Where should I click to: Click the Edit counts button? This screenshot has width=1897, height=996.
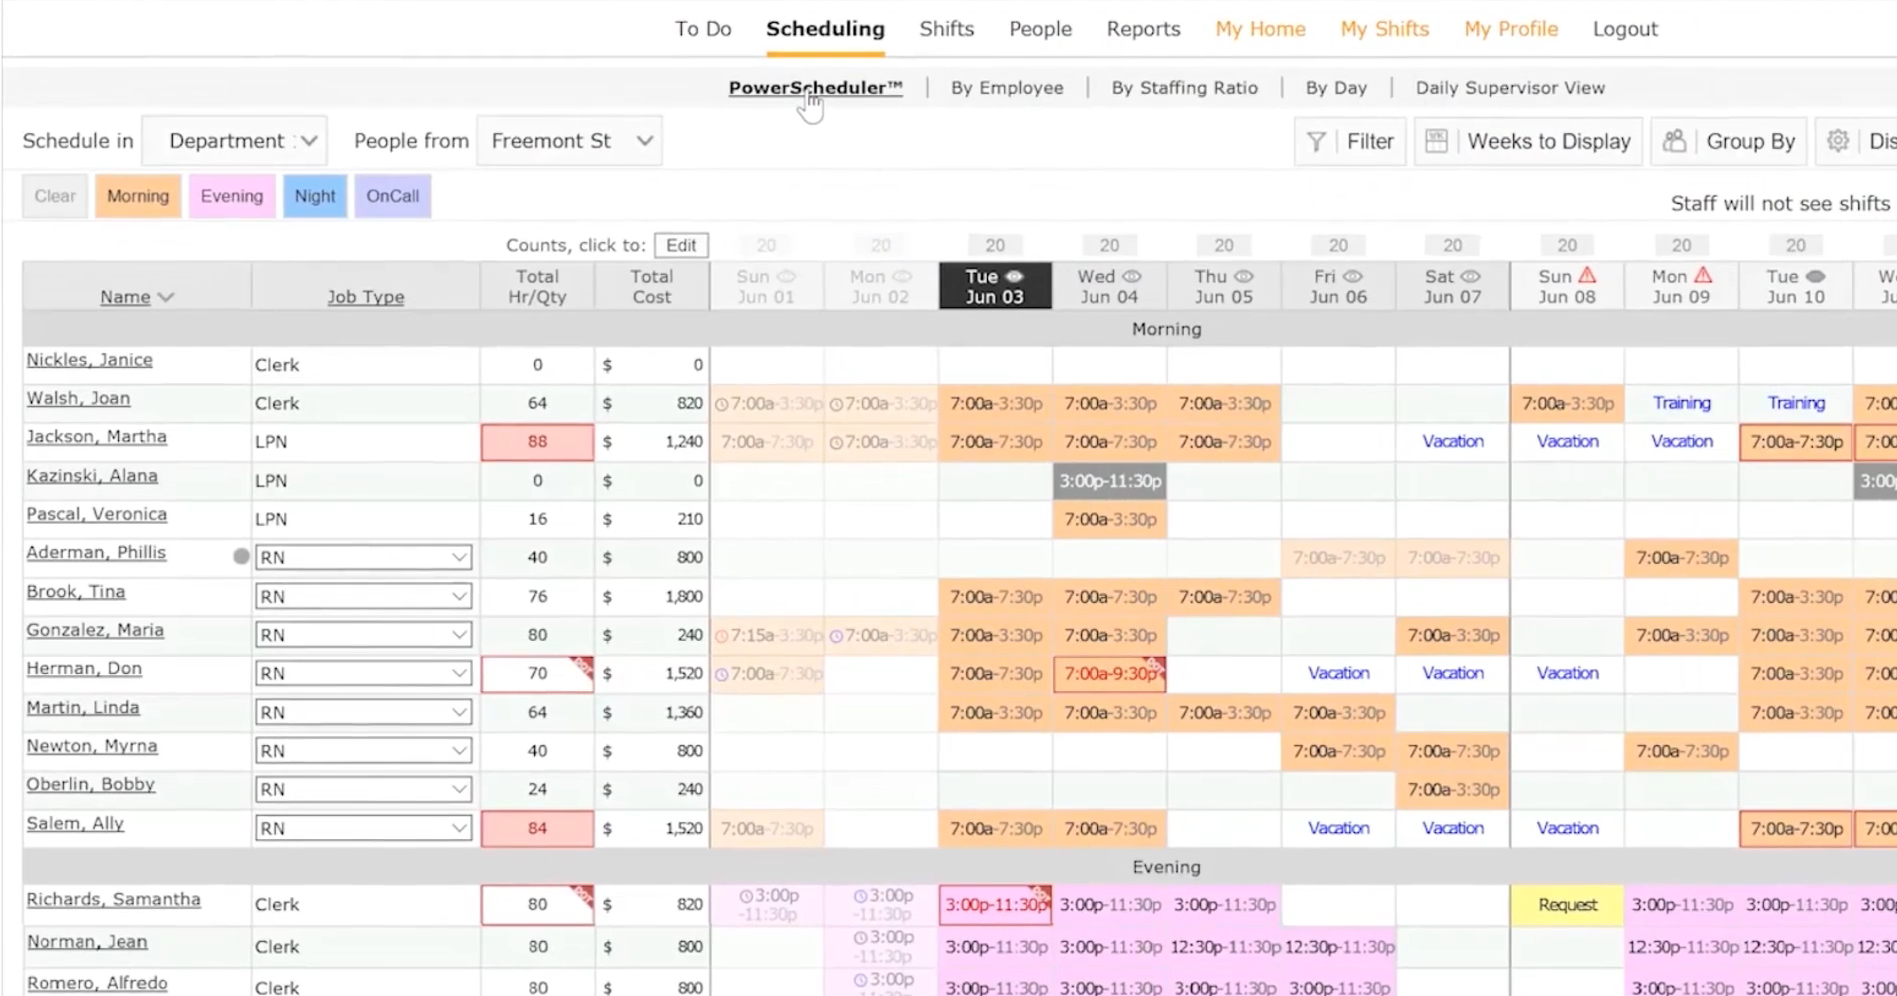pos(680,245)
